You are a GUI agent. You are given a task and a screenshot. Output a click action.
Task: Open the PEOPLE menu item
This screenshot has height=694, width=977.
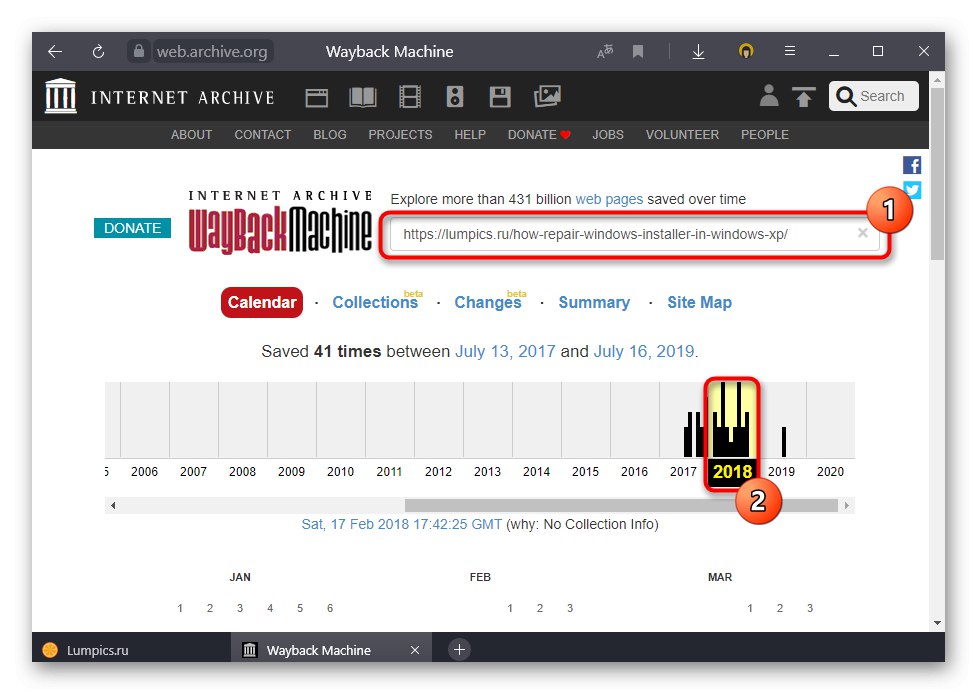(765, 135)
